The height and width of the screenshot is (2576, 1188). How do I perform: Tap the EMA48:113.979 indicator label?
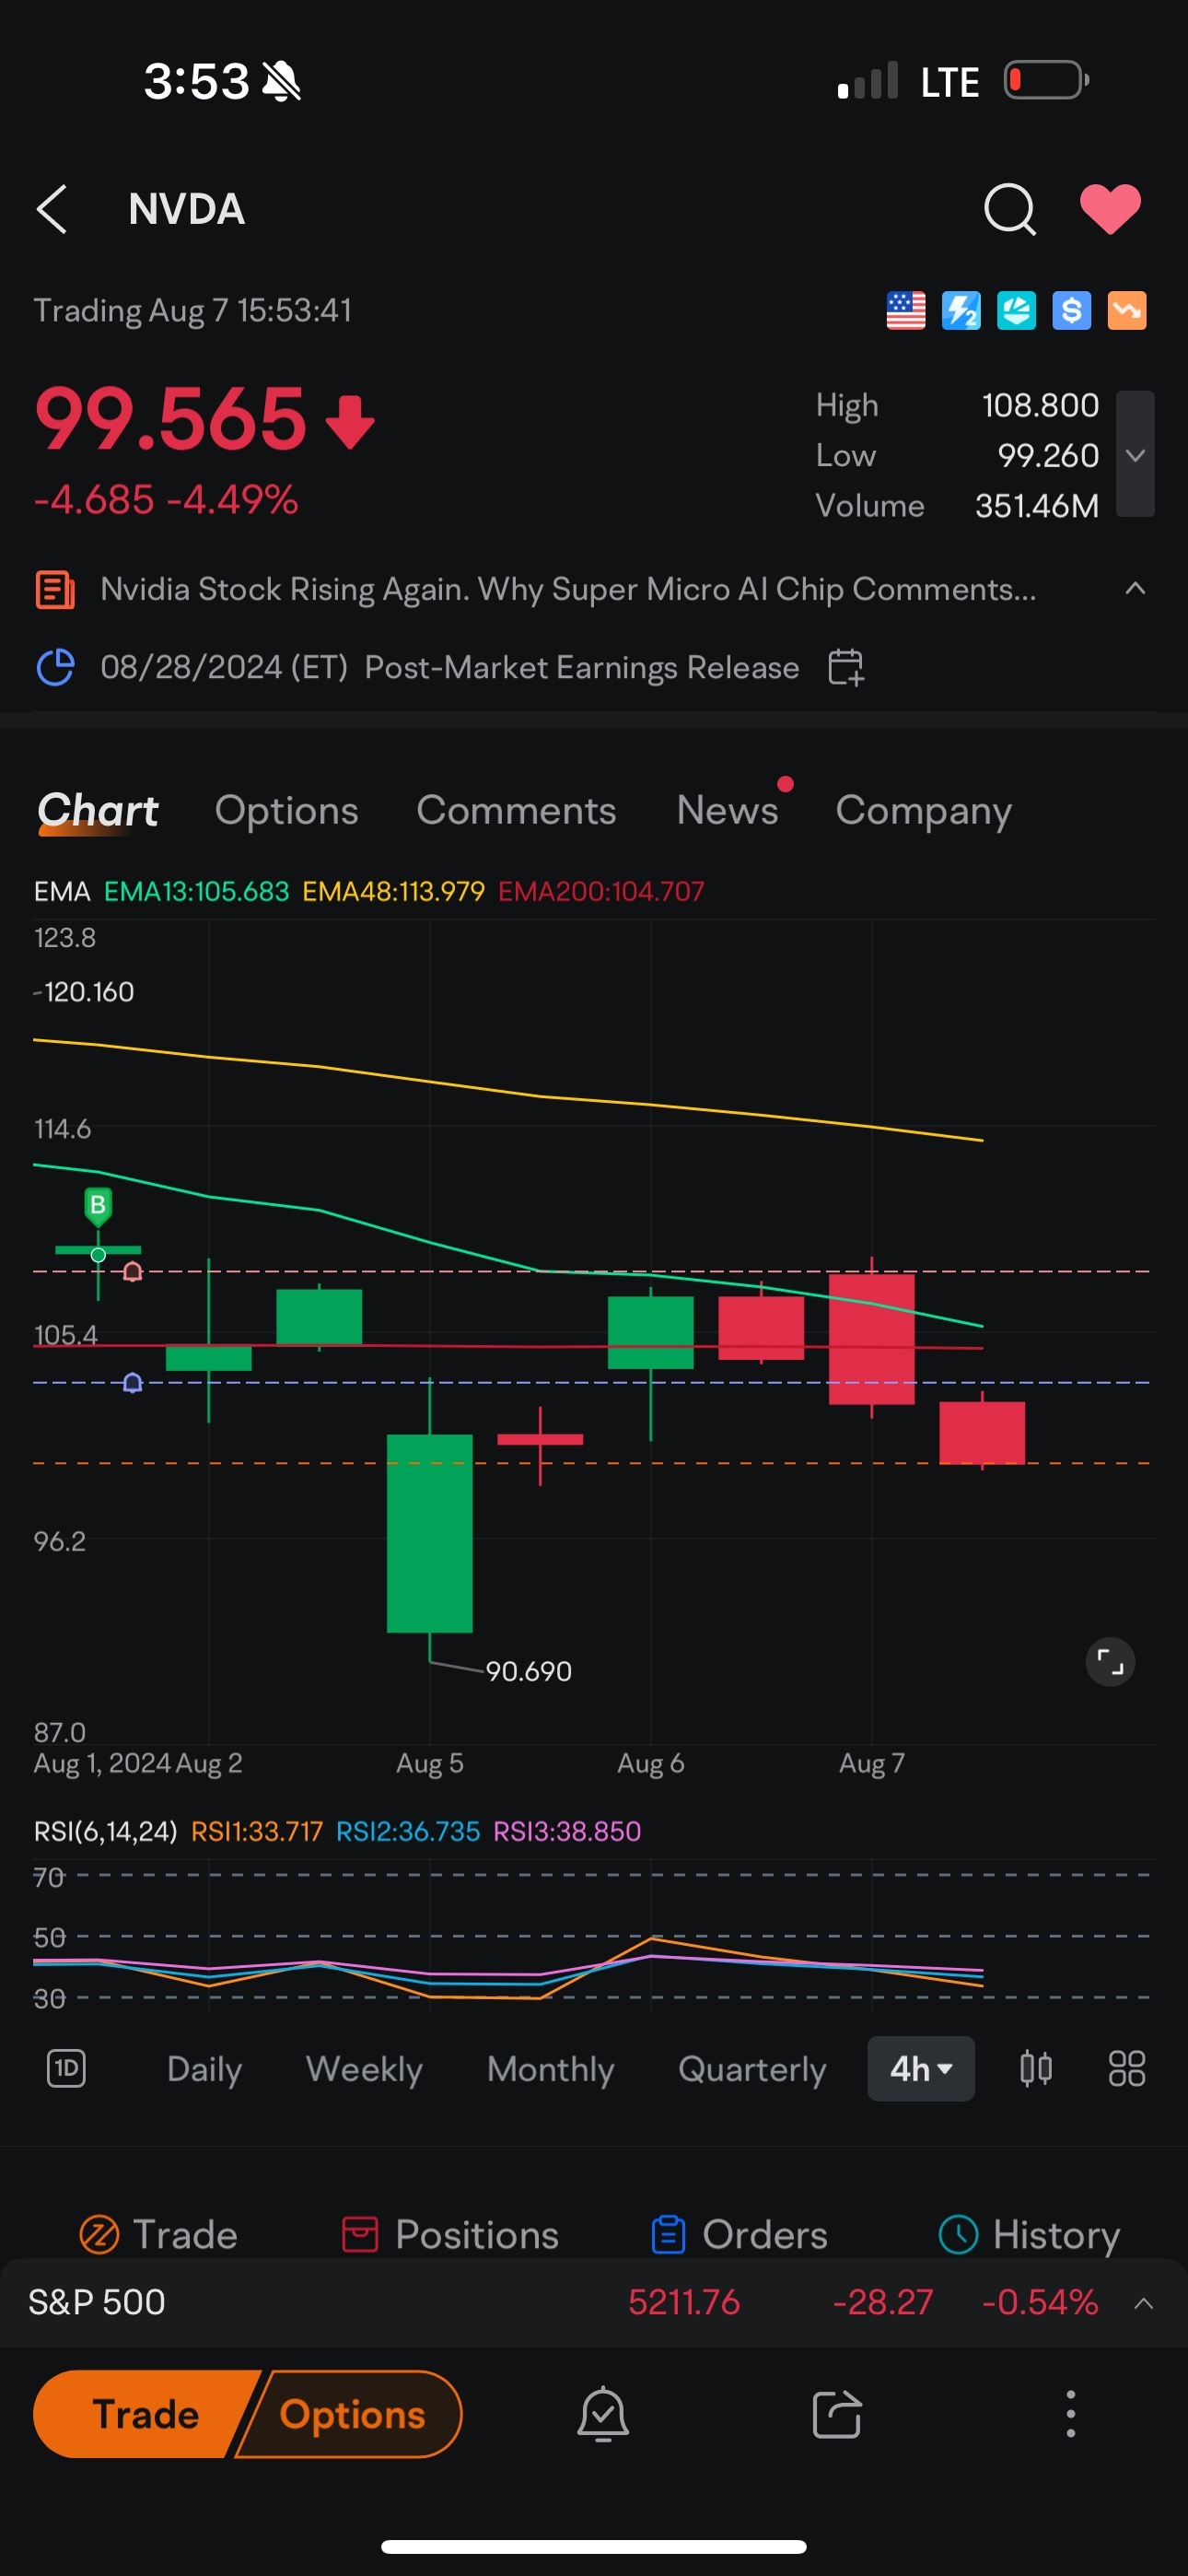(x=393, y=891)
